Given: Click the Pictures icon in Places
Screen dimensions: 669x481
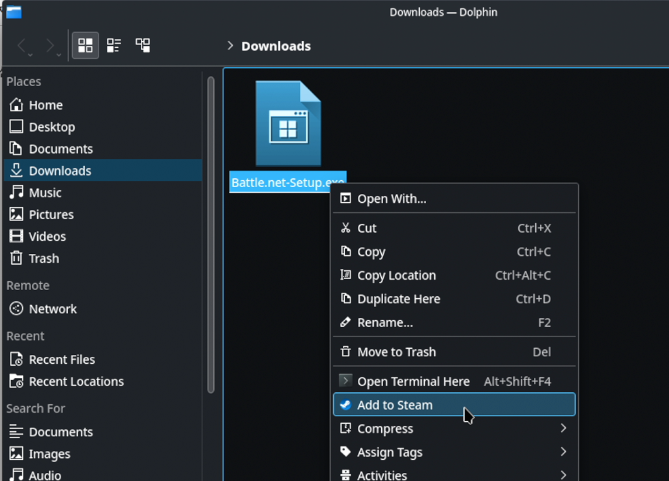Looking at the screenshot, I should [16, 214].
